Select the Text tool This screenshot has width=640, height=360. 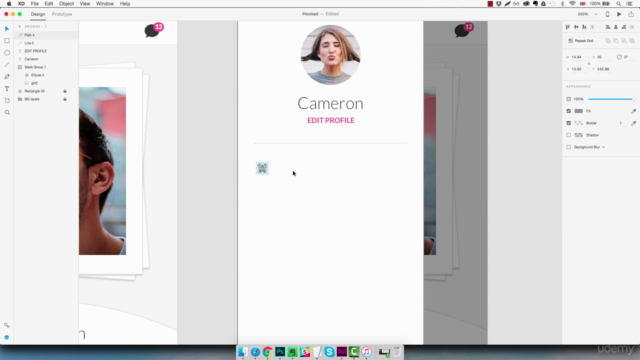point(7,89)
